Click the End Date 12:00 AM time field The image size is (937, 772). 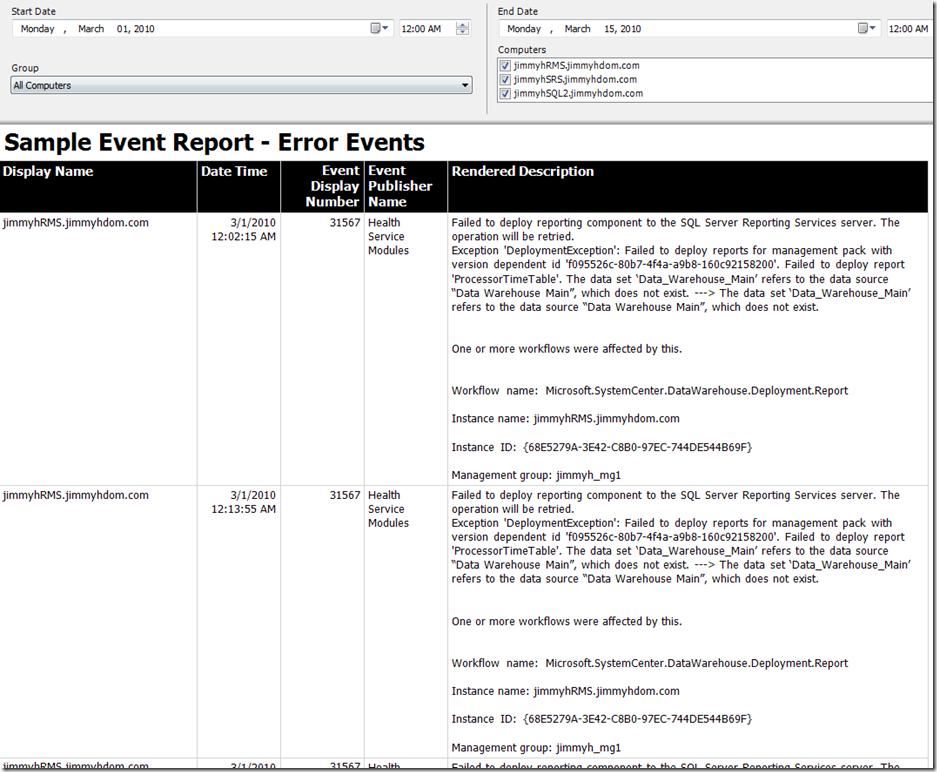[908, 29]
